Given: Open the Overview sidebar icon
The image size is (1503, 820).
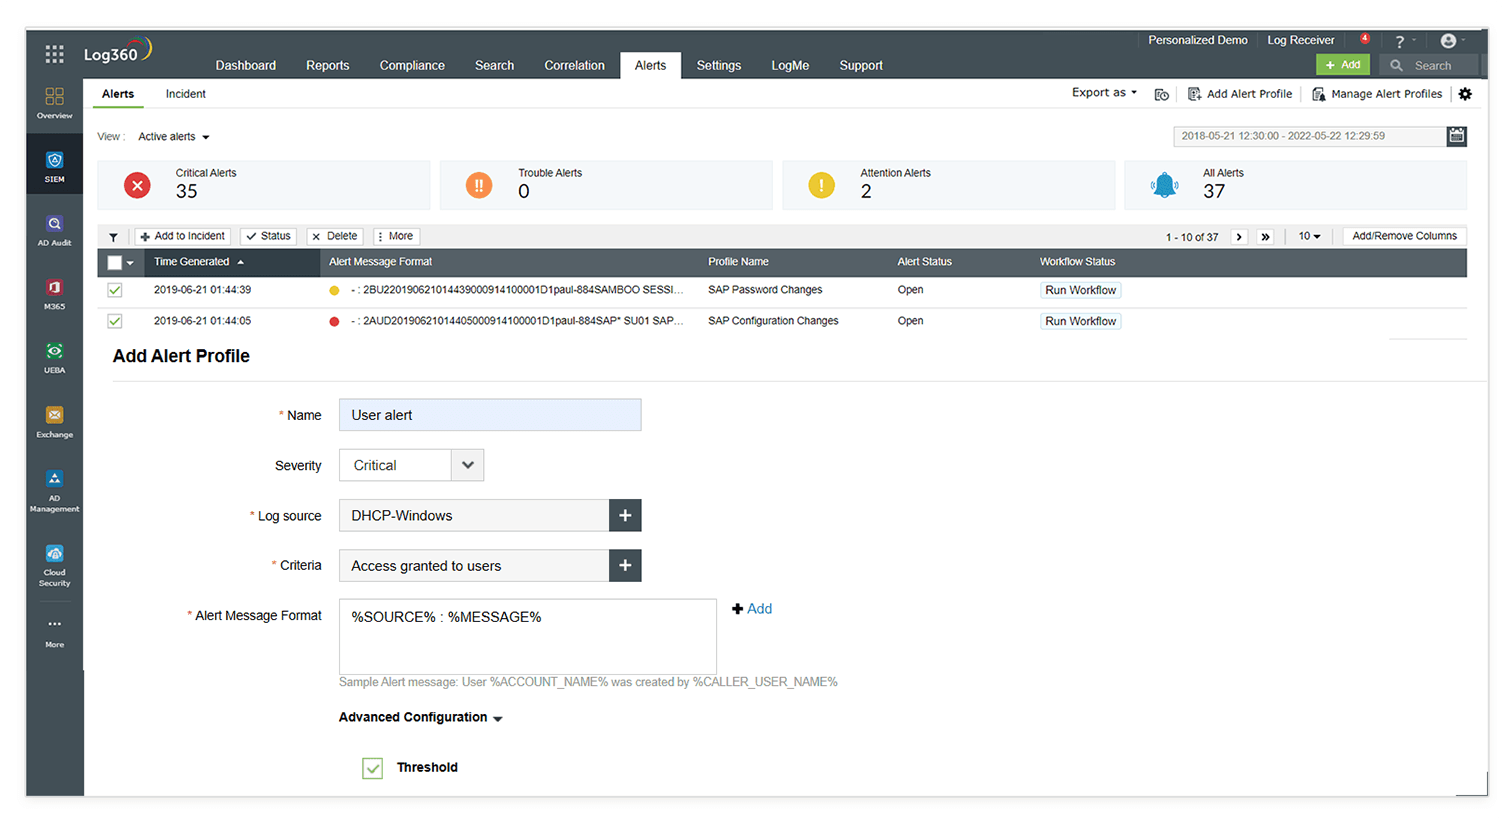Looking at the screenshot, I should point(54,103).
